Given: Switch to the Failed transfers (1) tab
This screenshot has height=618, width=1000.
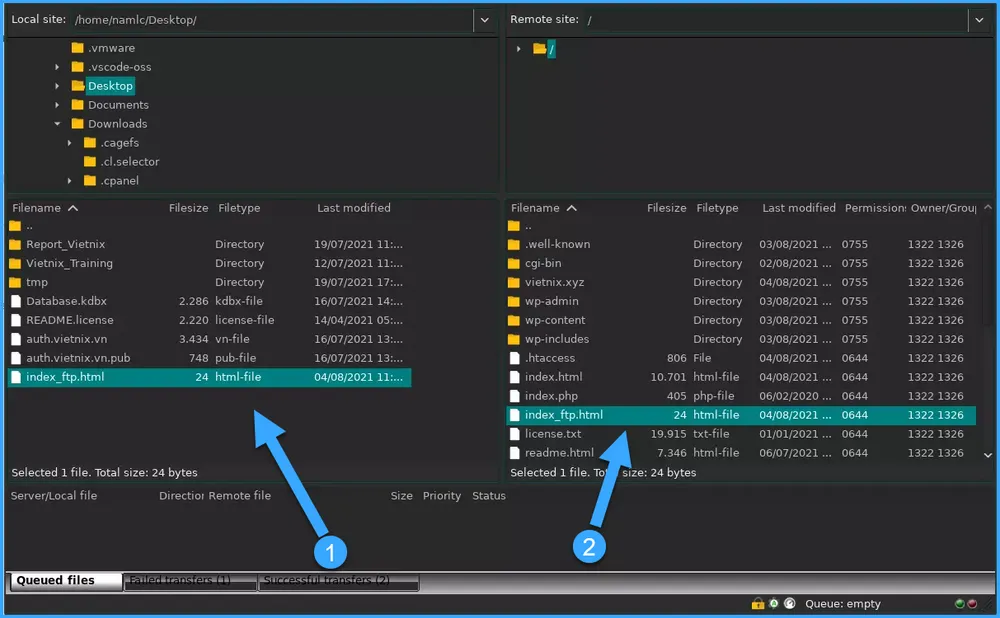Looking at the screenshot, I should (x=190, y=581).
